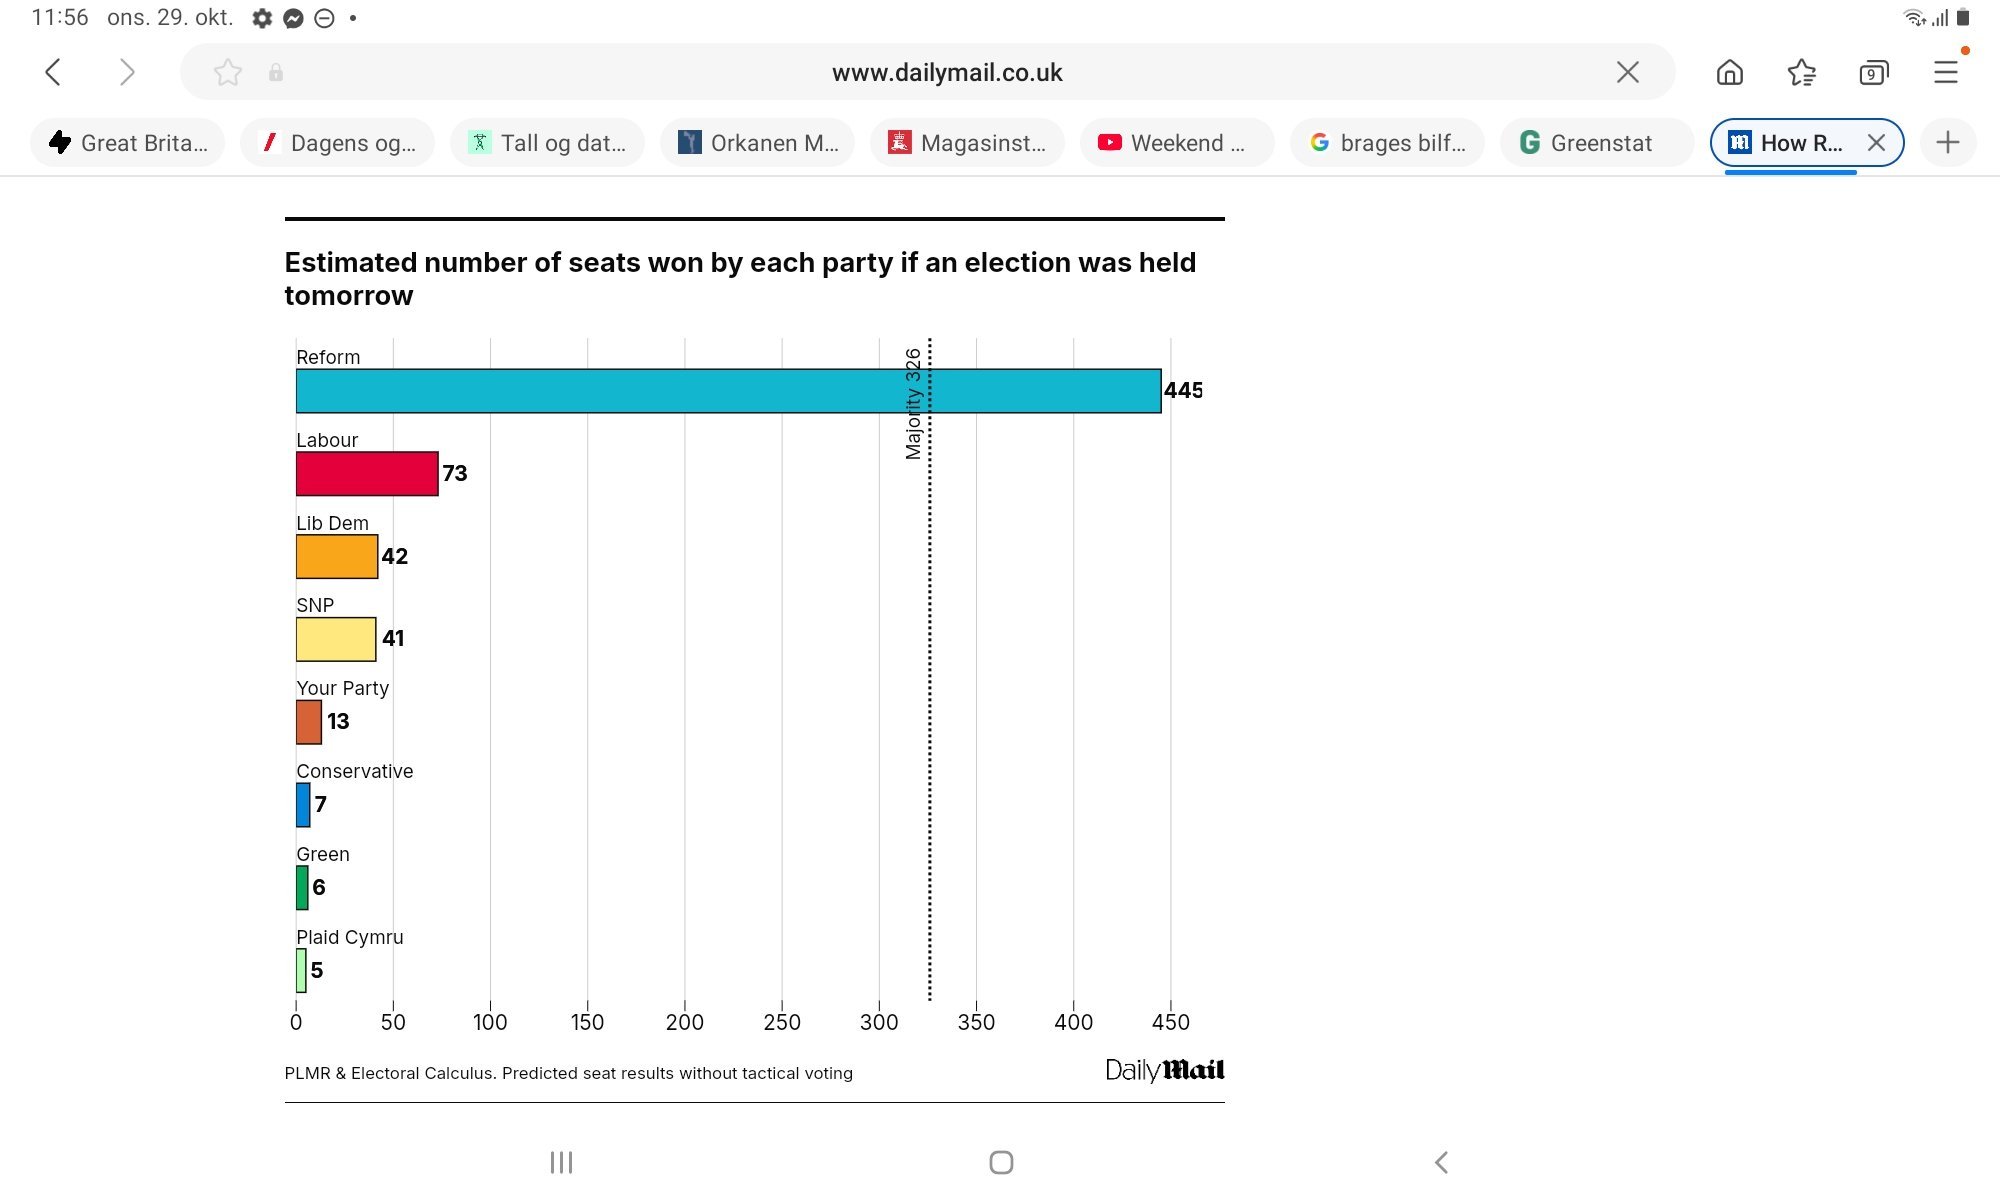Tap the Android home navigation button
2000x1200 pixels.
click(x=1000, y=1162)
